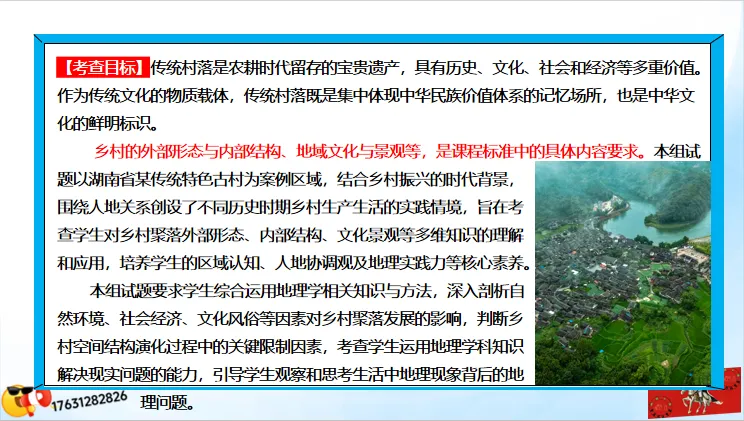Click the black text 本组试 after red sentence

pos(677,151)
